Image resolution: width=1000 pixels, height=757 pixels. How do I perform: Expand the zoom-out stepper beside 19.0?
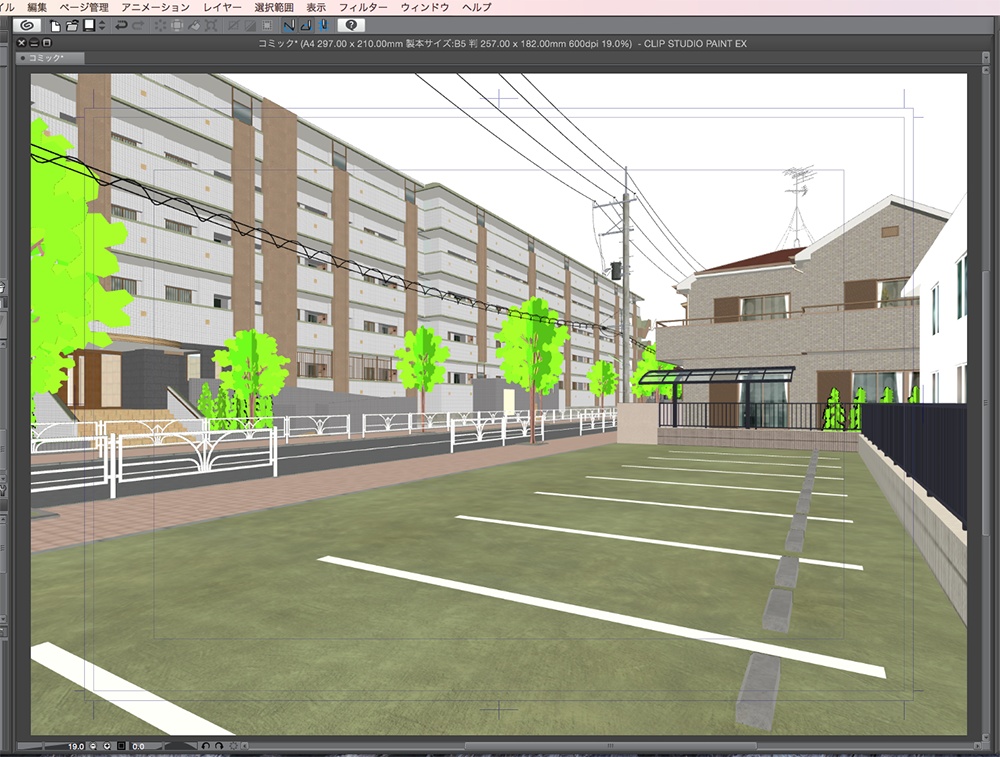[92, 745]
